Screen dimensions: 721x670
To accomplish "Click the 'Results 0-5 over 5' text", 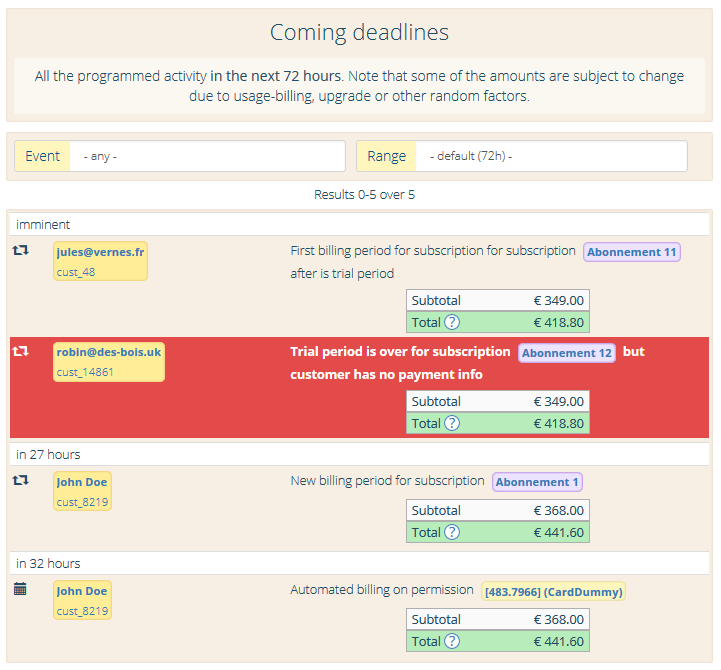I will tap(364, 195).
